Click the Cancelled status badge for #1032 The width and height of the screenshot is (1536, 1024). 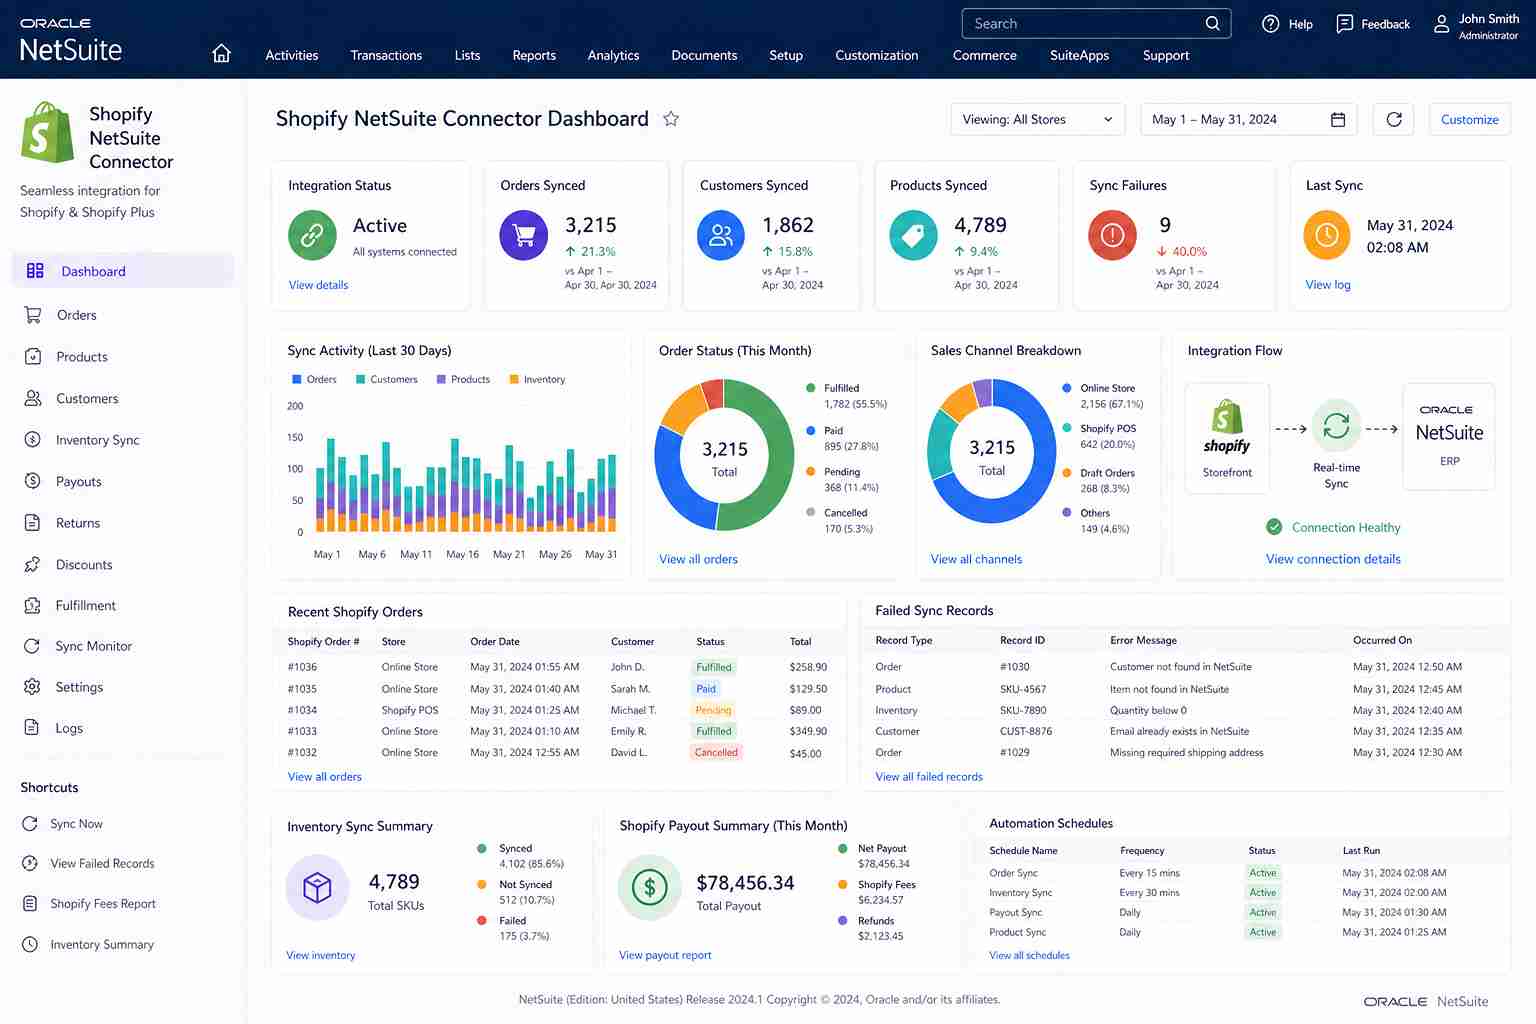tap(716, 753)
